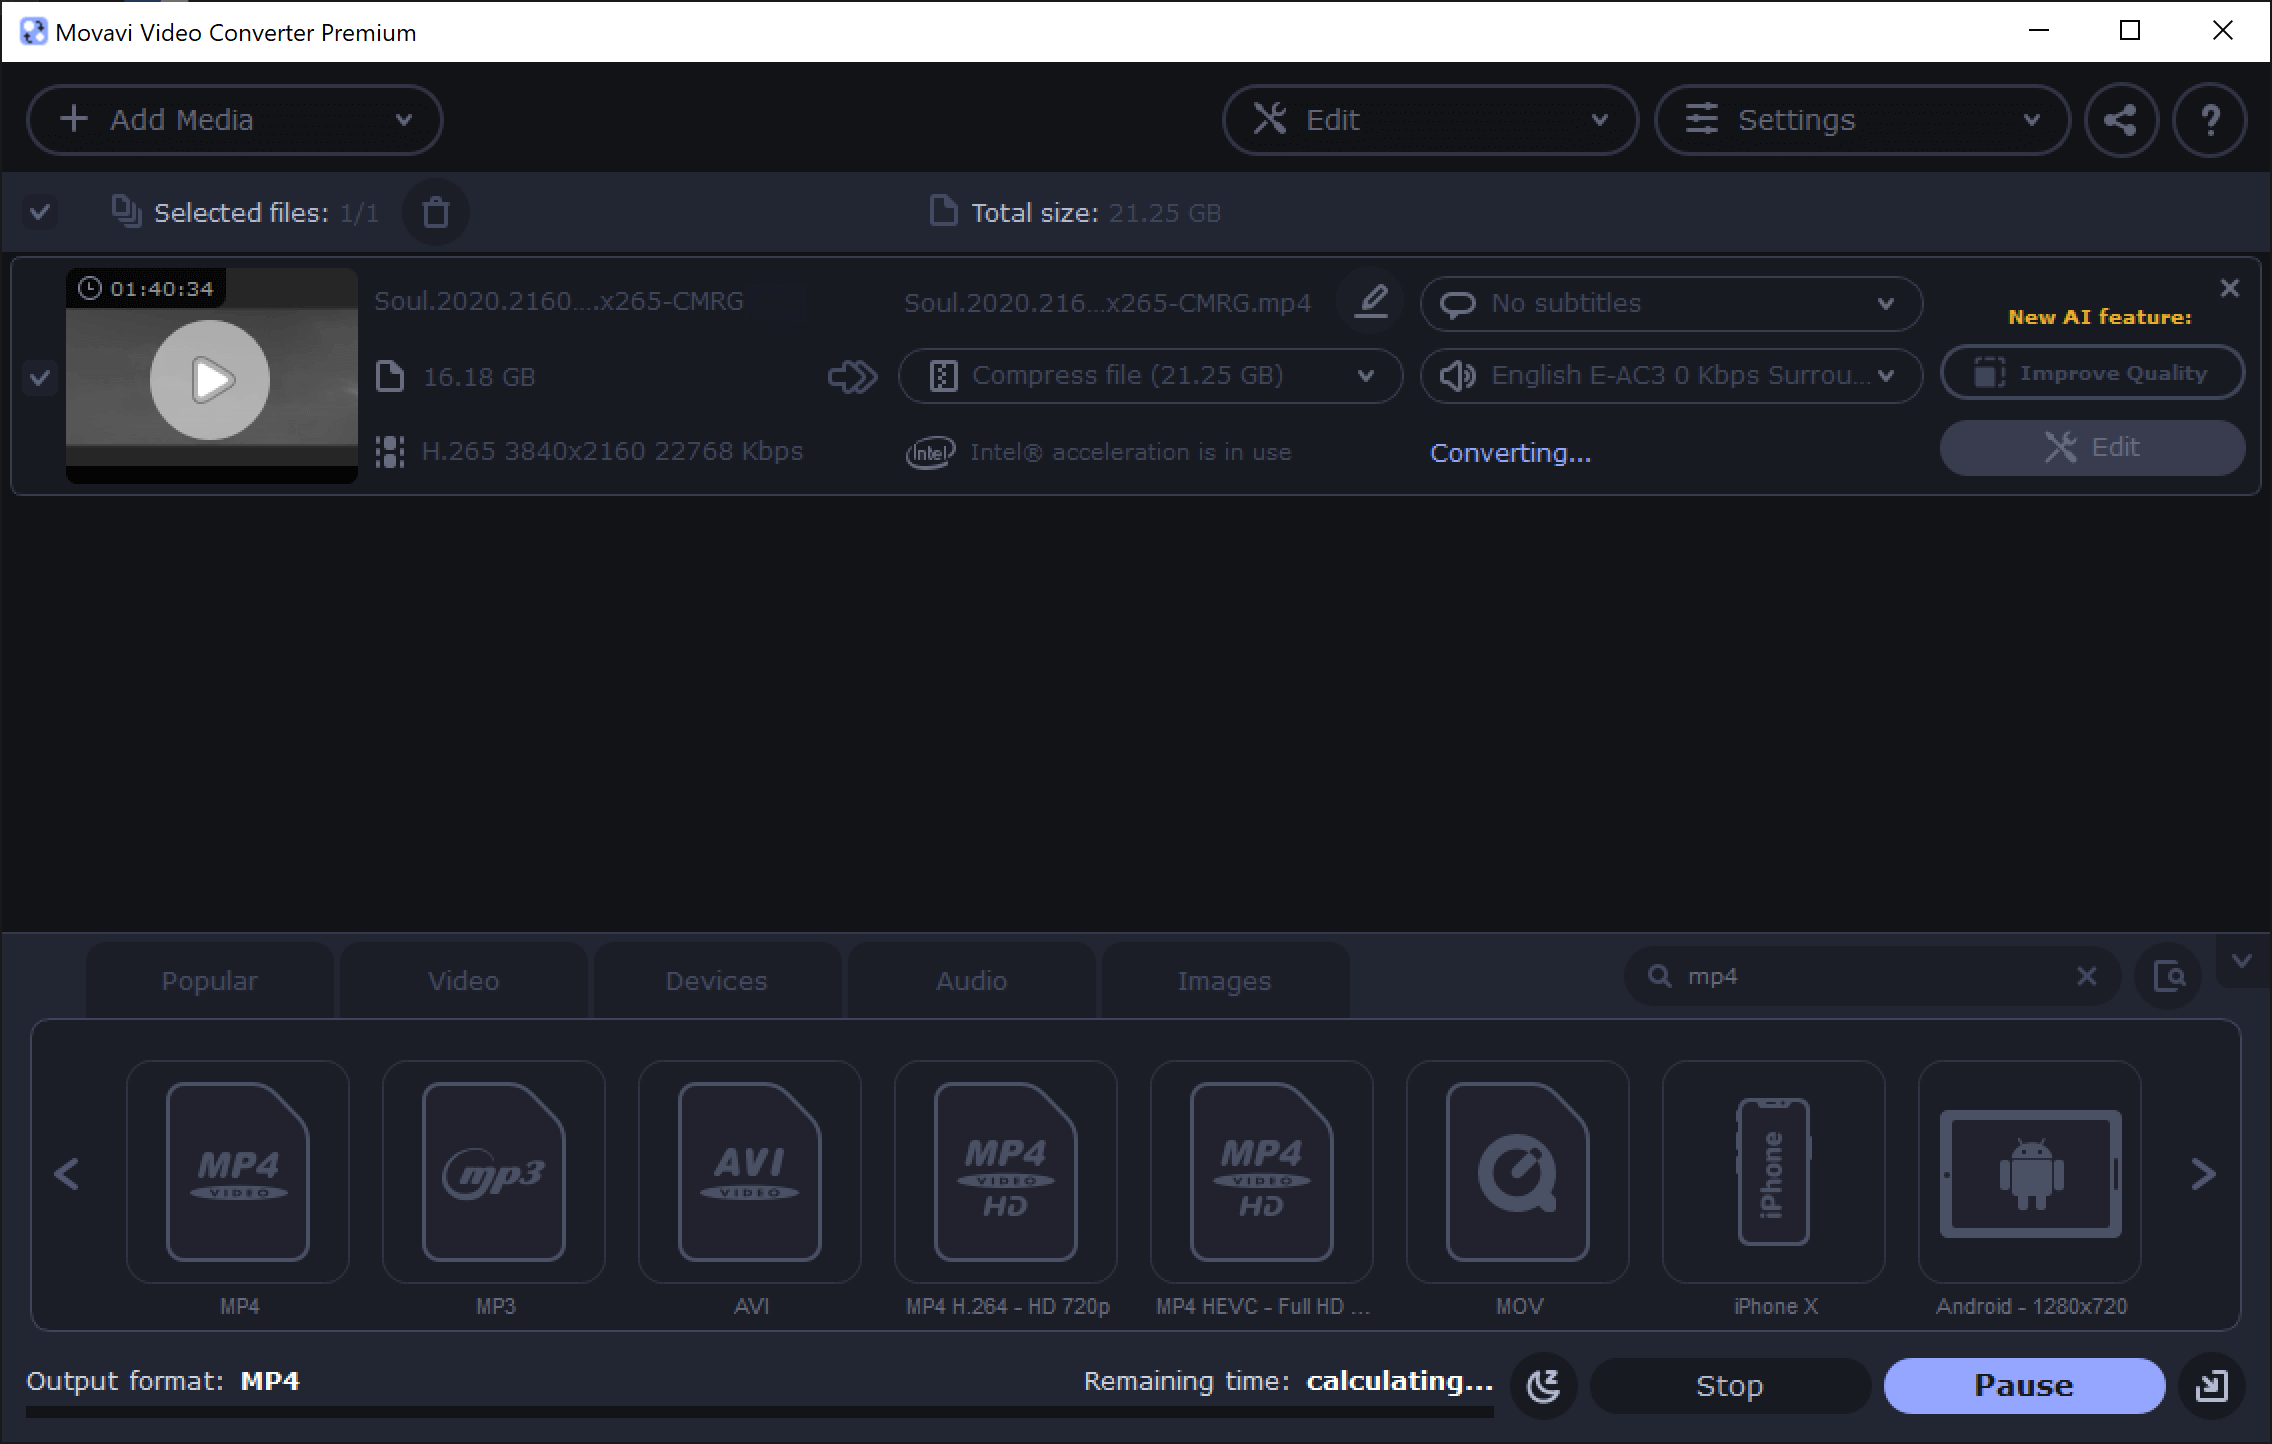Select the Android 1280x720 preset

click(x=2030, y=1172)
